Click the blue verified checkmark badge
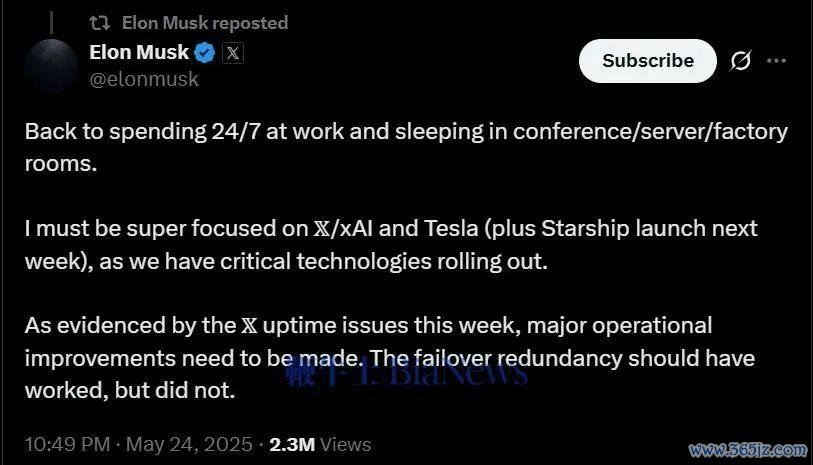The image size is (813, 465). pos(205,53)
